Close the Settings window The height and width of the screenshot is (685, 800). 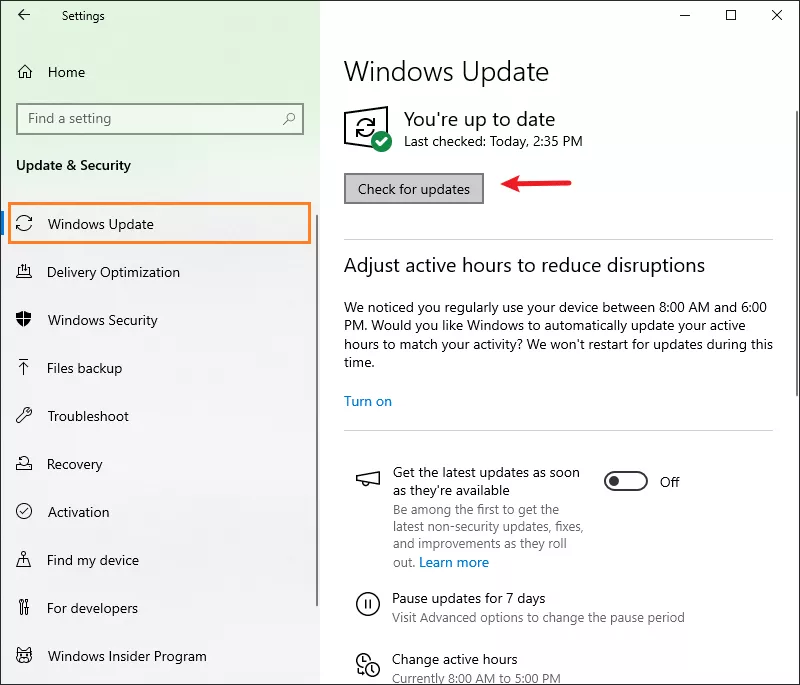tap(777, 15)
